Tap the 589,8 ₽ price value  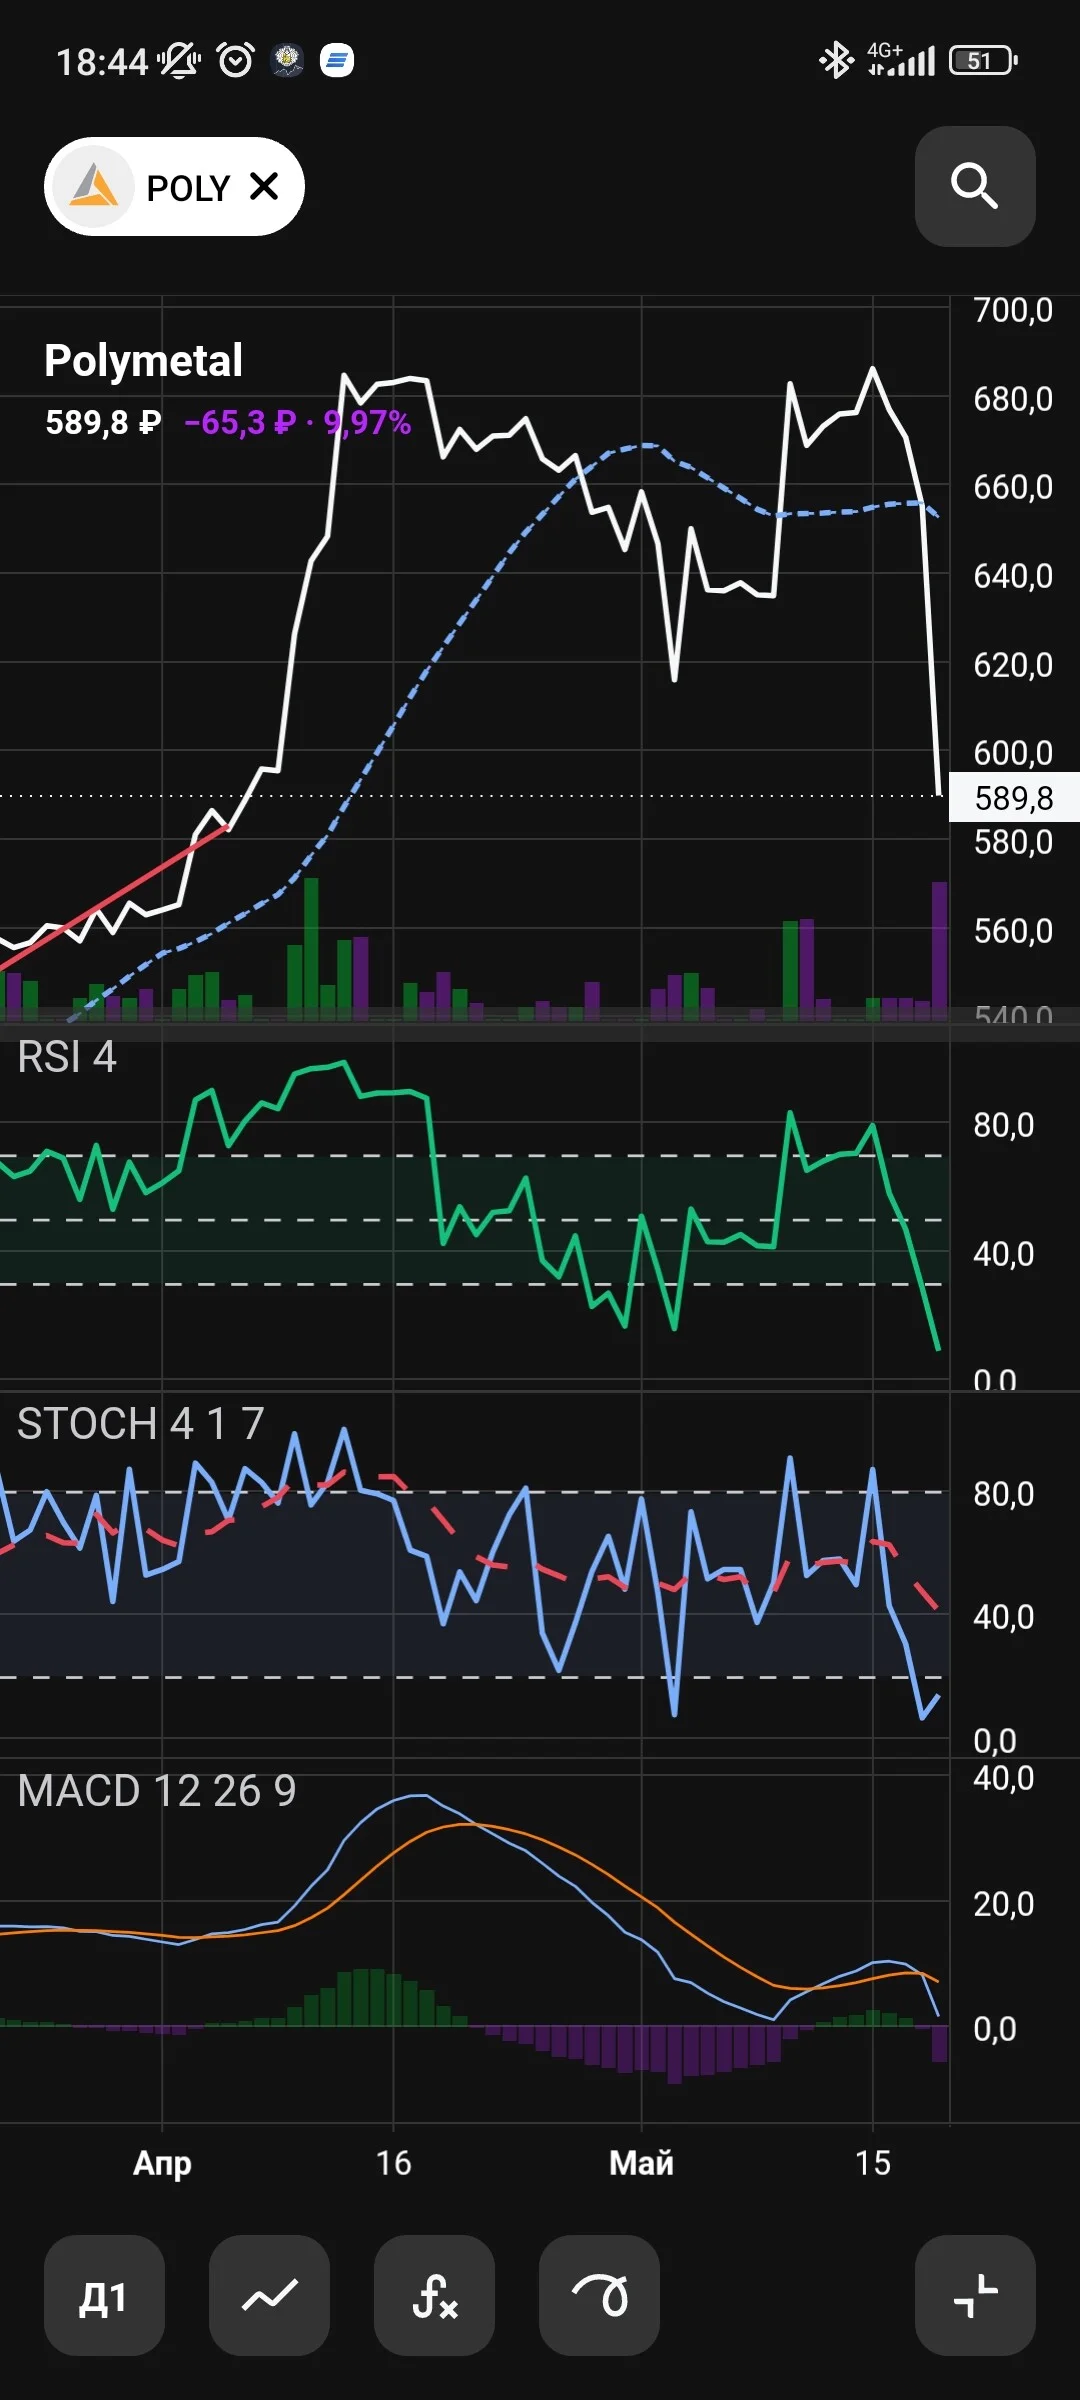click(103, 422)
